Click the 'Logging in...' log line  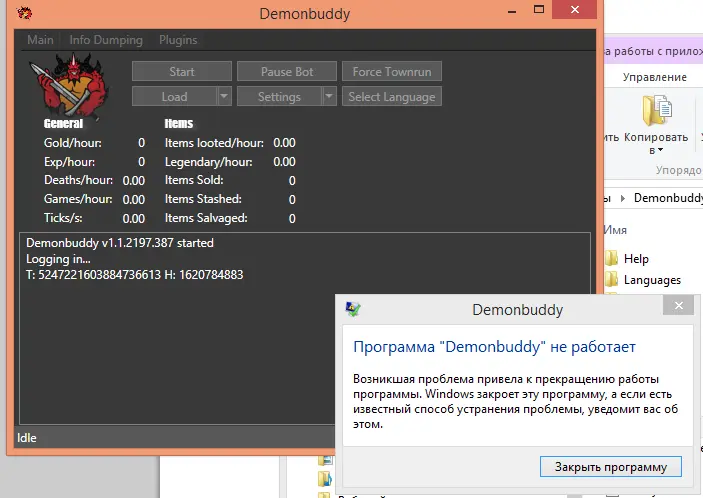[58, 259]
